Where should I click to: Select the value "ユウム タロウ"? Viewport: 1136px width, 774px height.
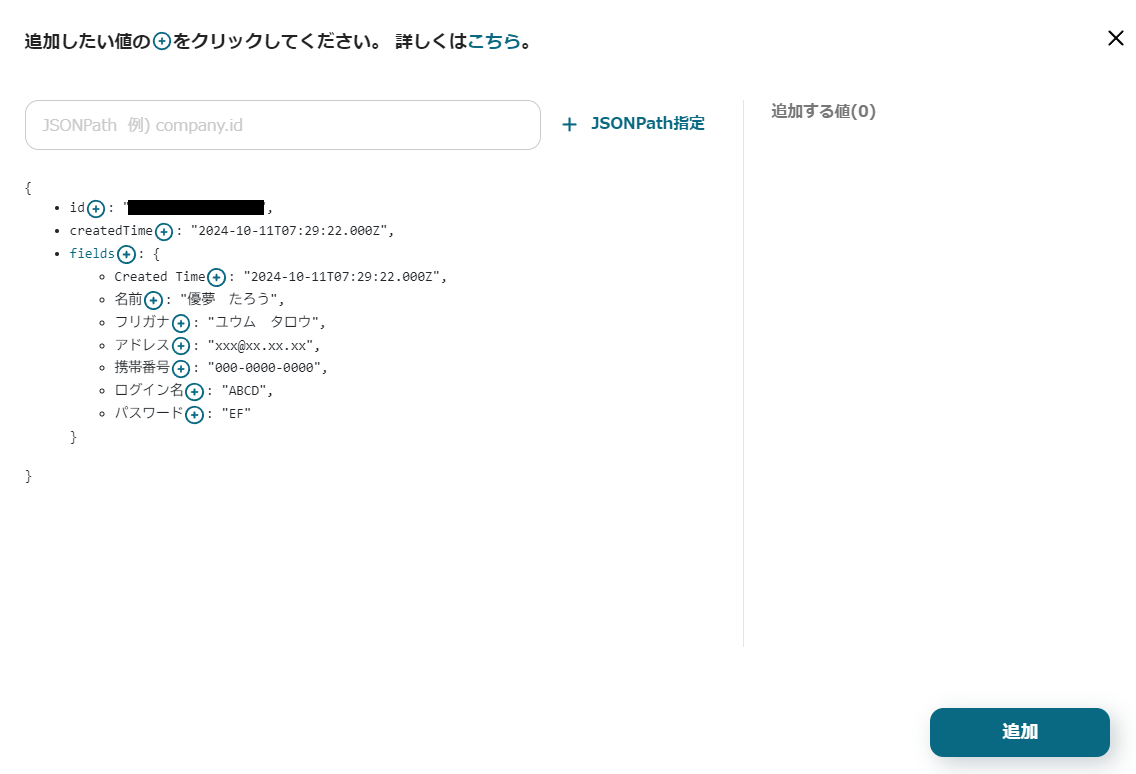[x=264, y=322]
